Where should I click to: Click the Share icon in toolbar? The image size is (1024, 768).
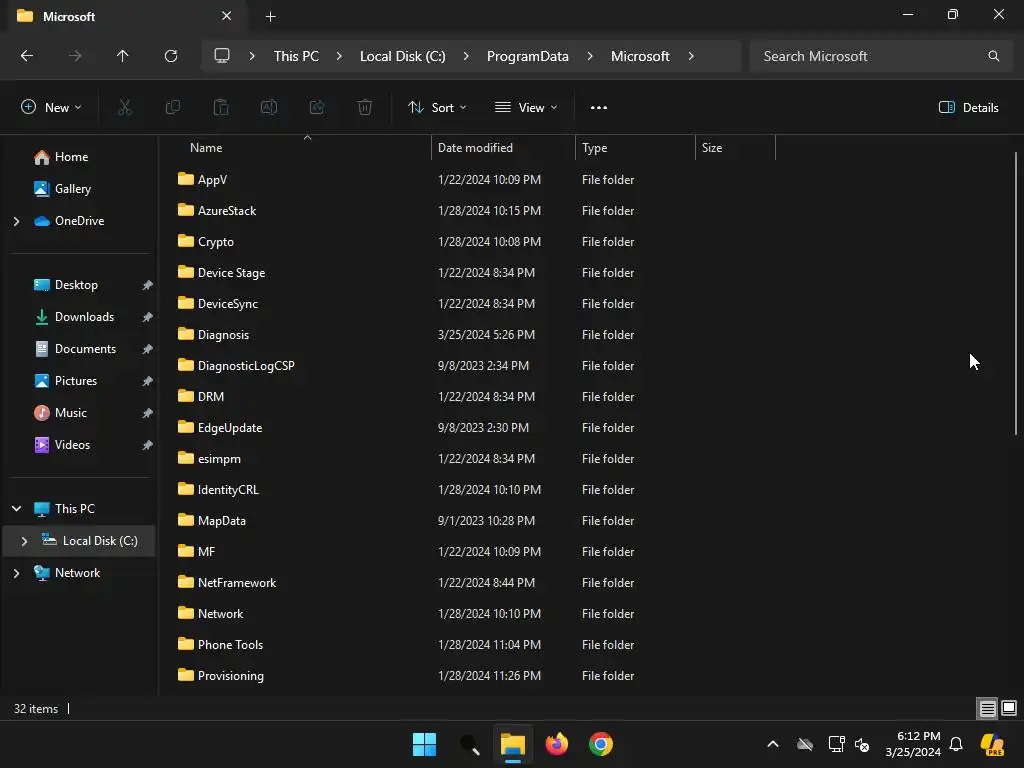click(x=317, y=108)
